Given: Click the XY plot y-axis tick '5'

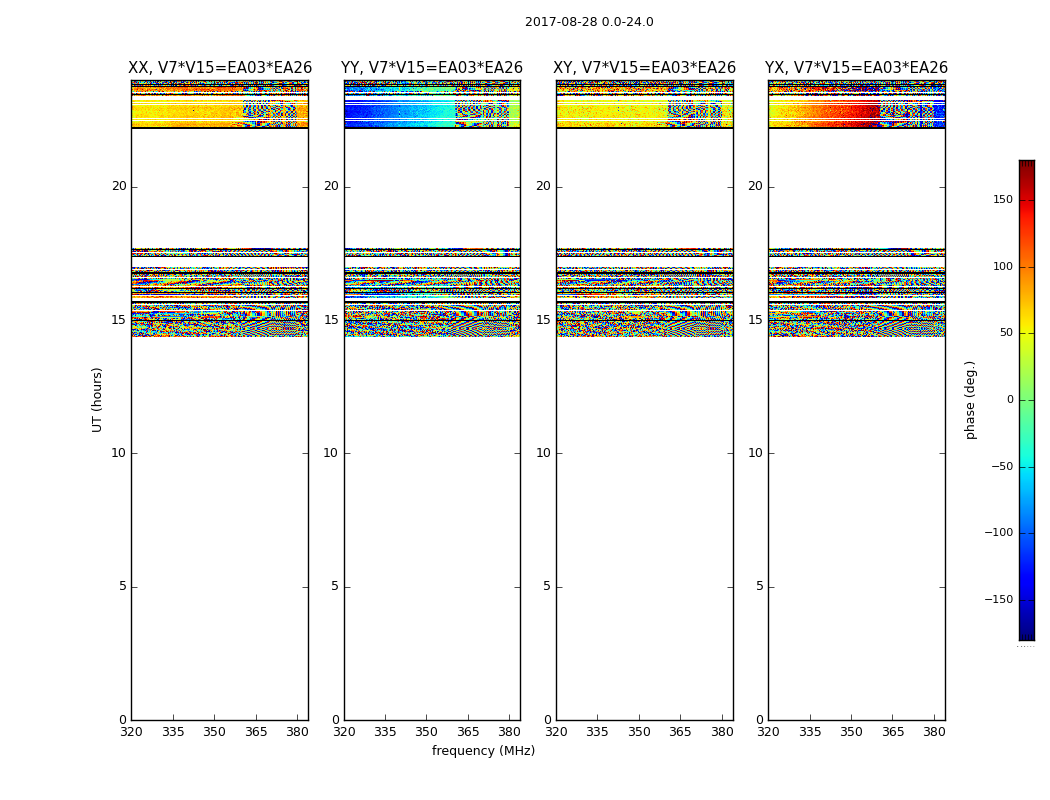Looking at the screenshot, I should coord(547,586).
